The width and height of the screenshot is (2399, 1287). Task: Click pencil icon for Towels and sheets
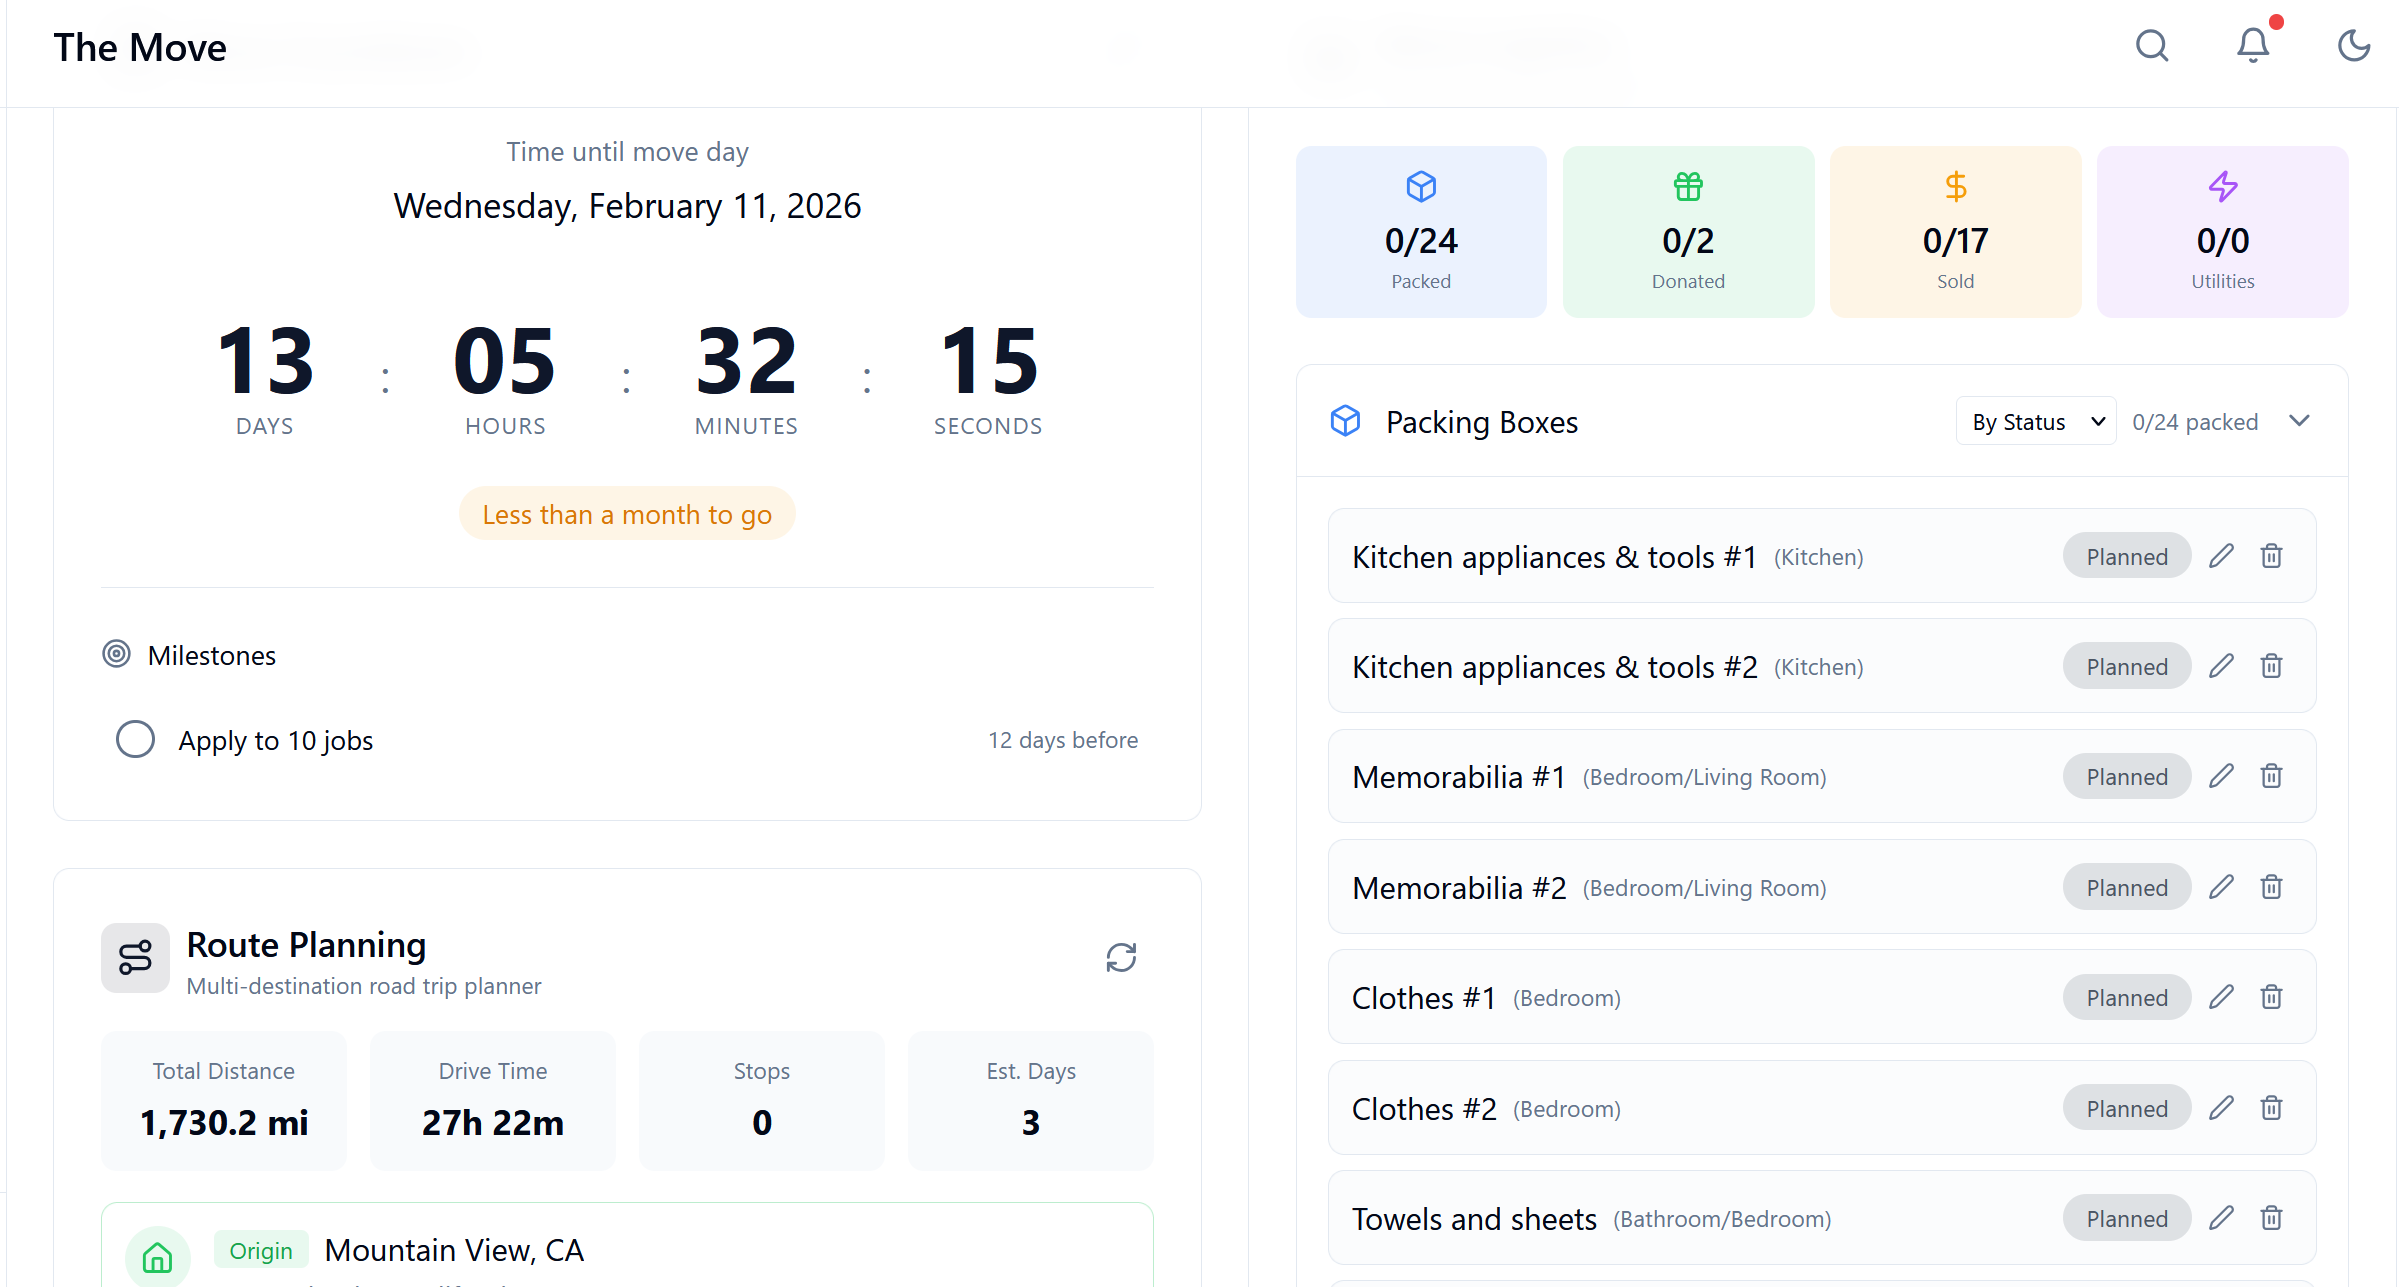click(2221, 1218)
